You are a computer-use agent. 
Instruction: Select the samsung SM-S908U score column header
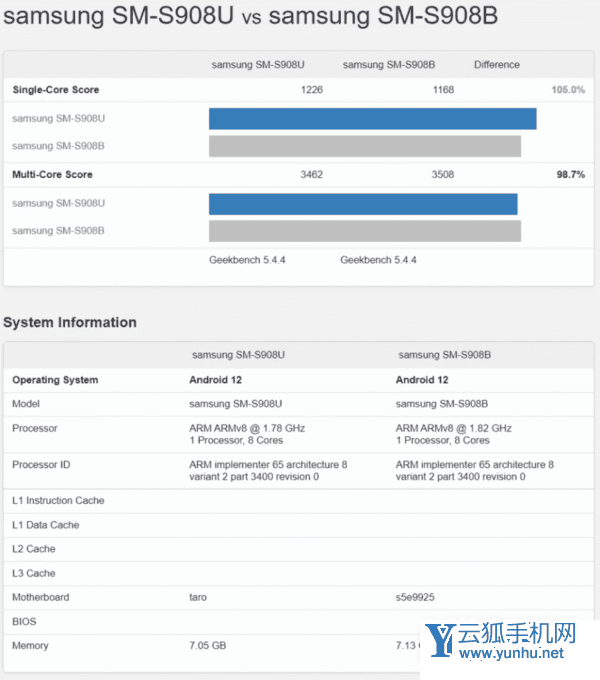point(258,65)
